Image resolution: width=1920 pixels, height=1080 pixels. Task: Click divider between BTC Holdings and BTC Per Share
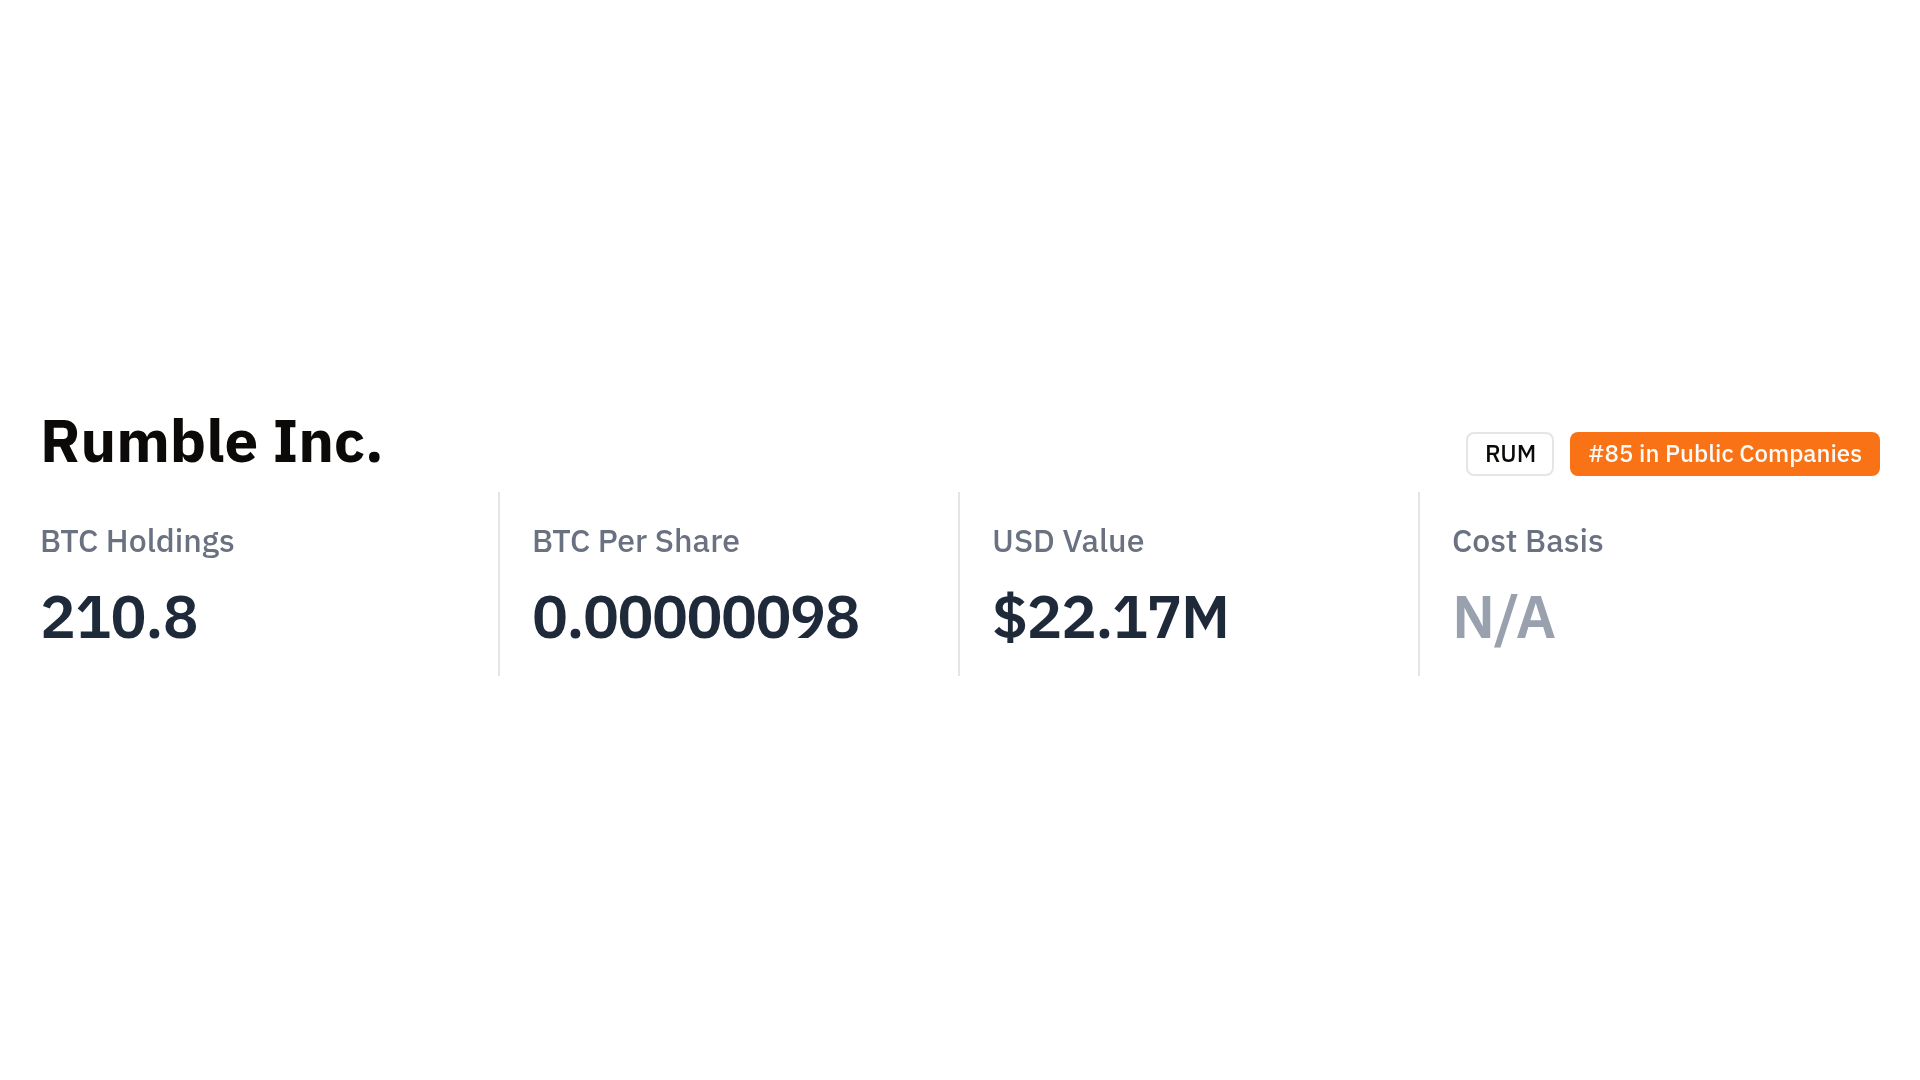click(x=499, y=584)
